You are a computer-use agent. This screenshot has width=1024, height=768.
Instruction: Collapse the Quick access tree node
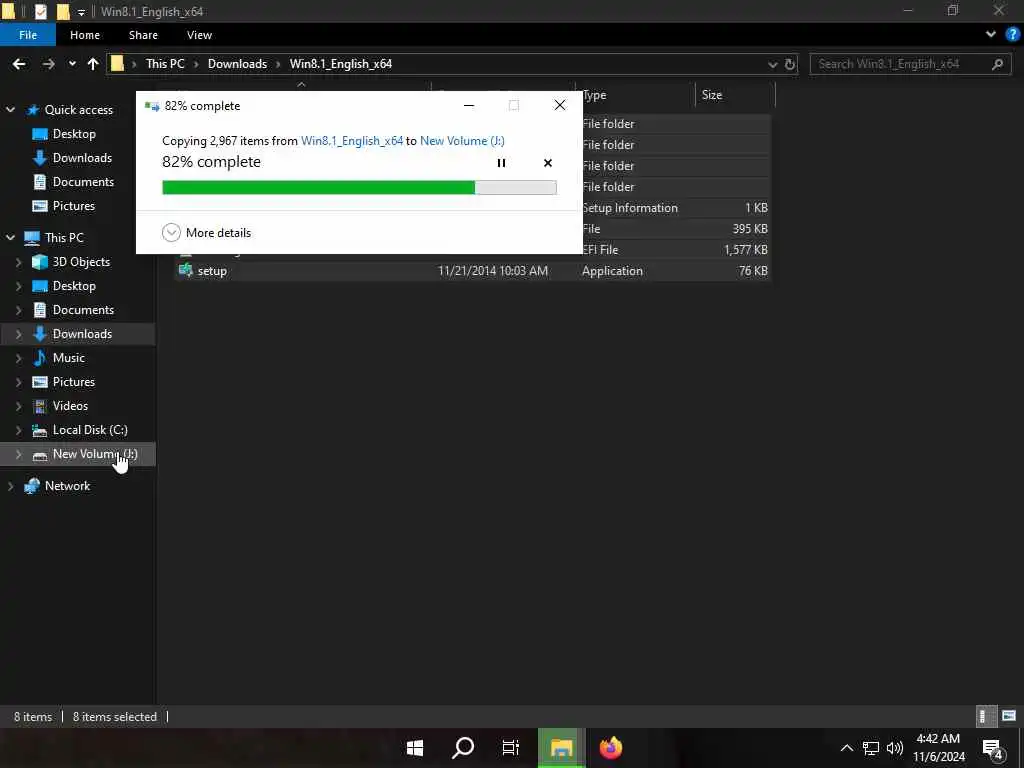click(x=10, y=110)
